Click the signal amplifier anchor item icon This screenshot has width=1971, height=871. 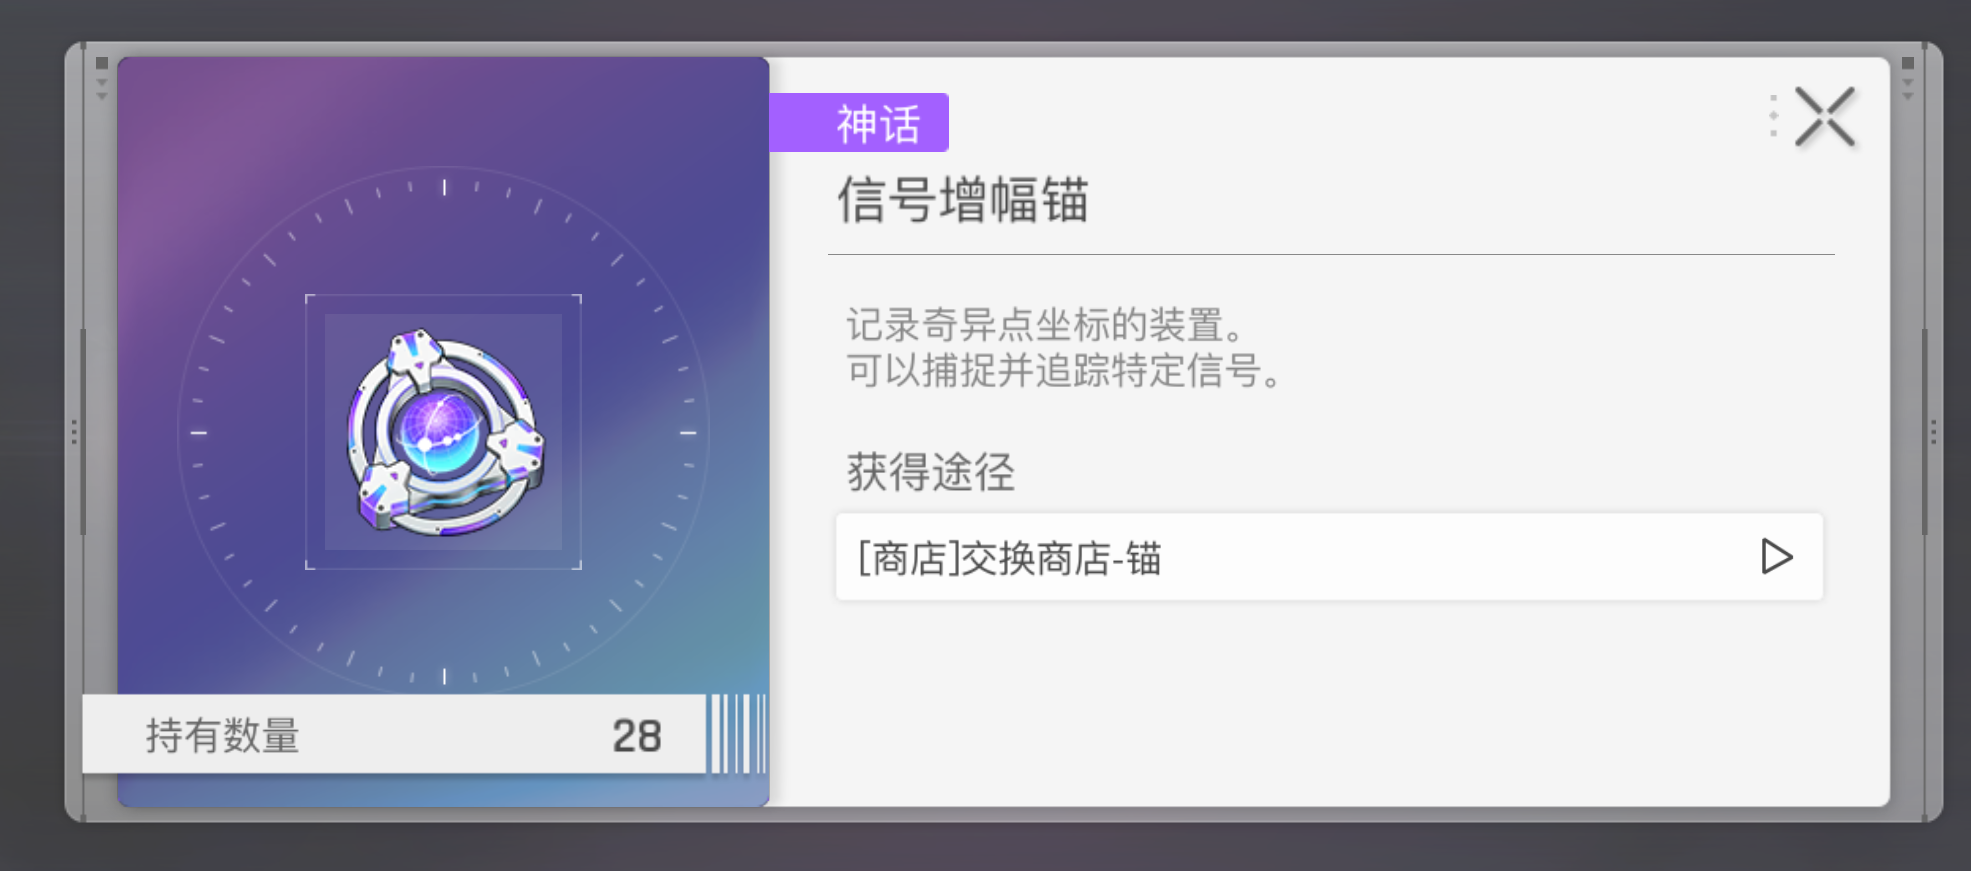pos(444,432)
